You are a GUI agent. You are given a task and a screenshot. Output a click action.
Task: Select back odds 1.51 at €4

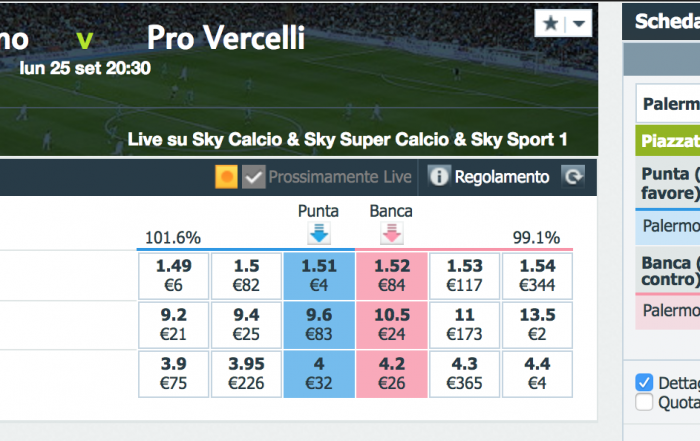pyautogui.click(x=319, y=276)
